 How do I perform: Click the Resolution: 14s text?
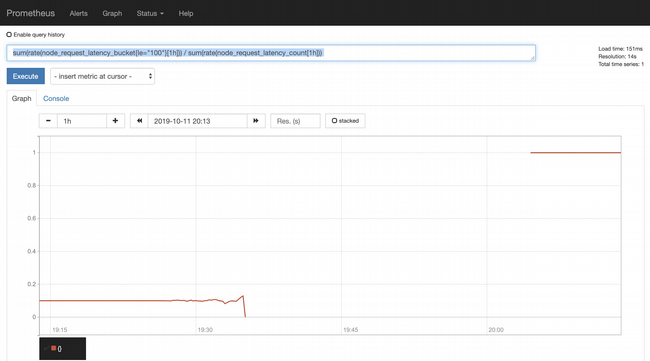(617, 56)
